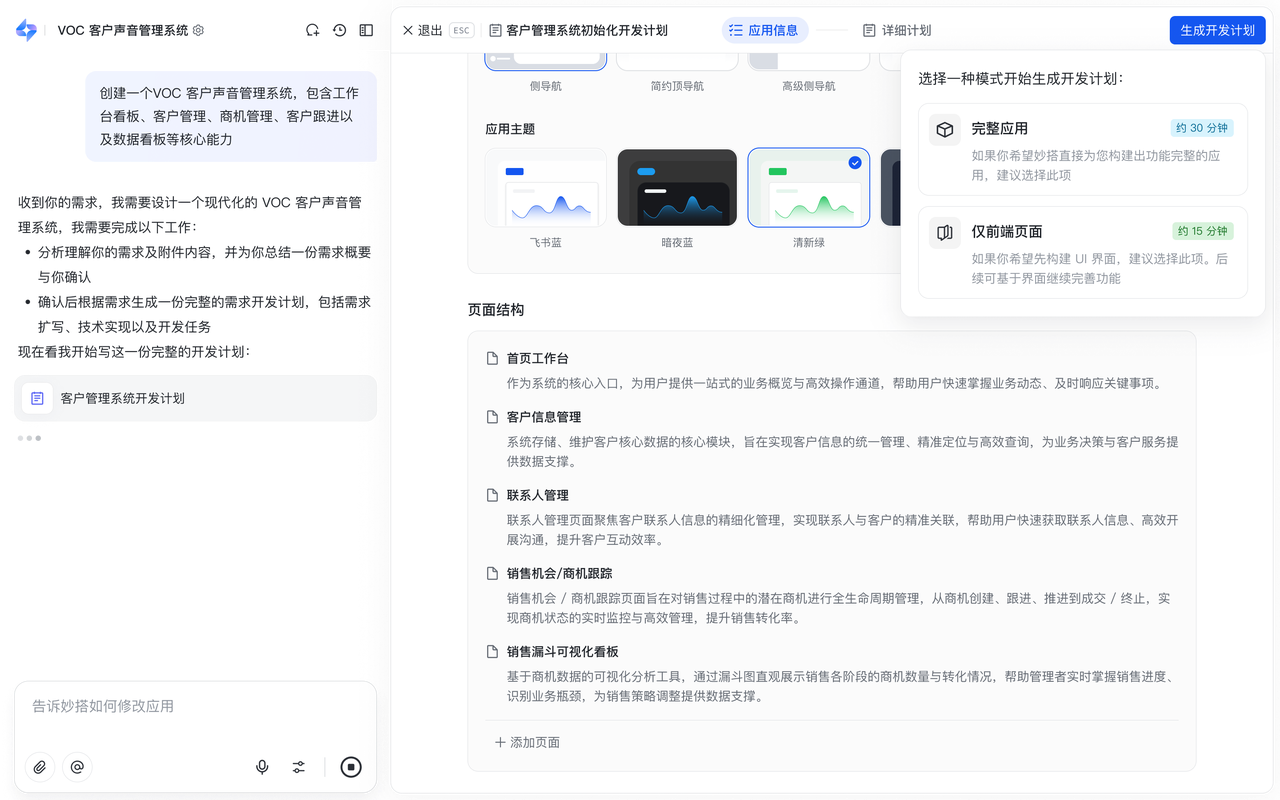The image size is (1280, 800).
Task: Click the paperclip attachment icon
Action: pos(40,767)
